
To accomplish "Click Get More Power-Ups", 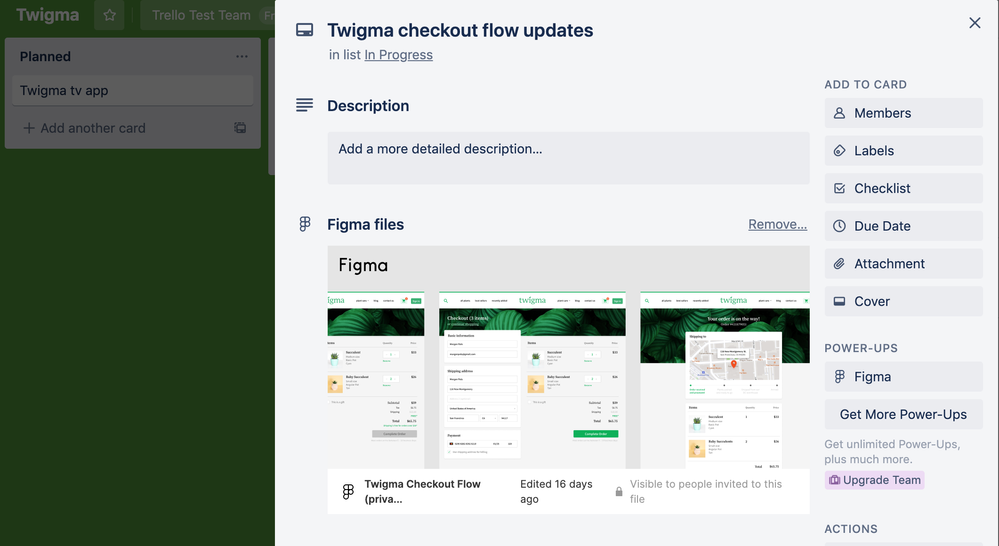I will point(903,414).
